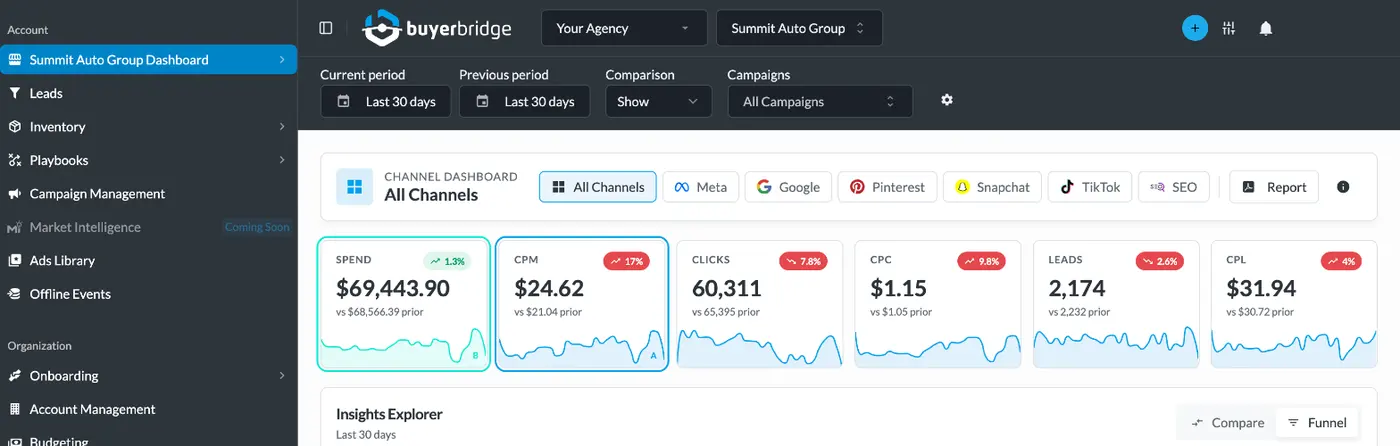Select the SEO channel tab
This screenshot has height=446, width=1400.
pyautogui.click(x=1174, y=187)
